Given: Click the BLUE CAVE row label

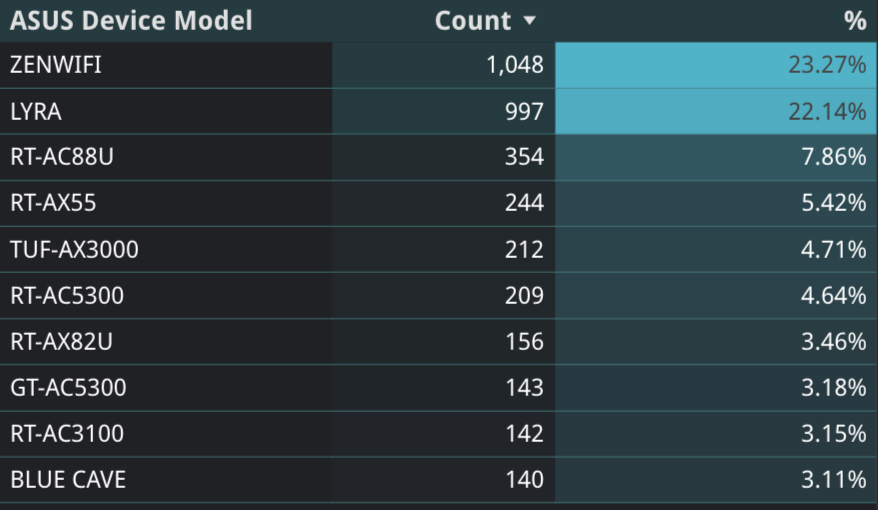Looking at the screenshot, I should (68, 480).
